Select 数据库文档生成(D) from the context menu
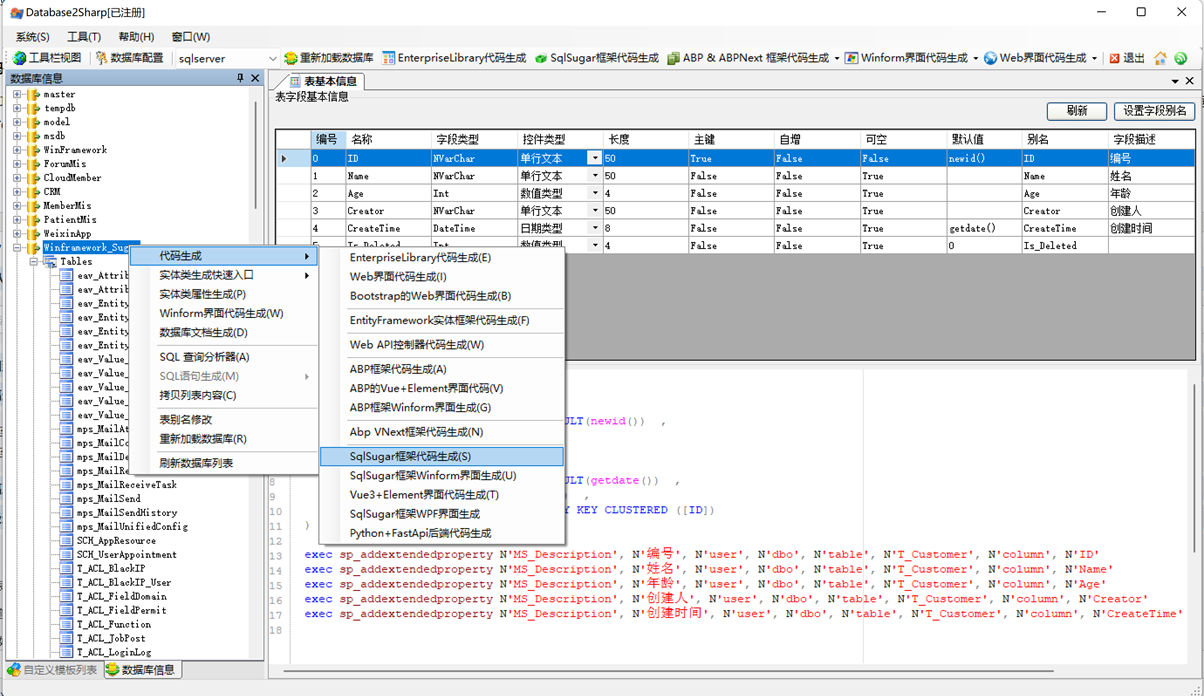The width and height of the screenshot is (1204, 696). pos(203,332)
